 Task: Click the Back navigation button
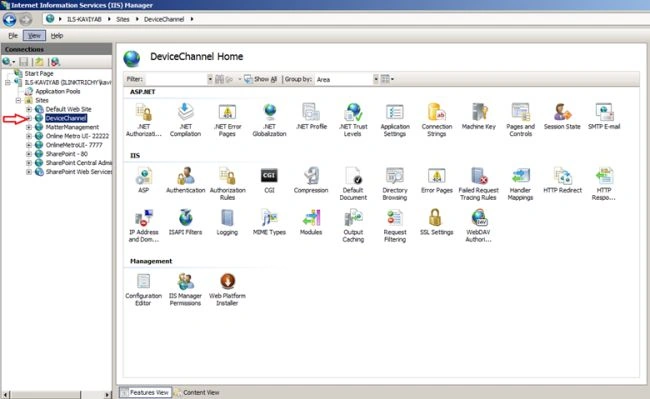point(10,19)
